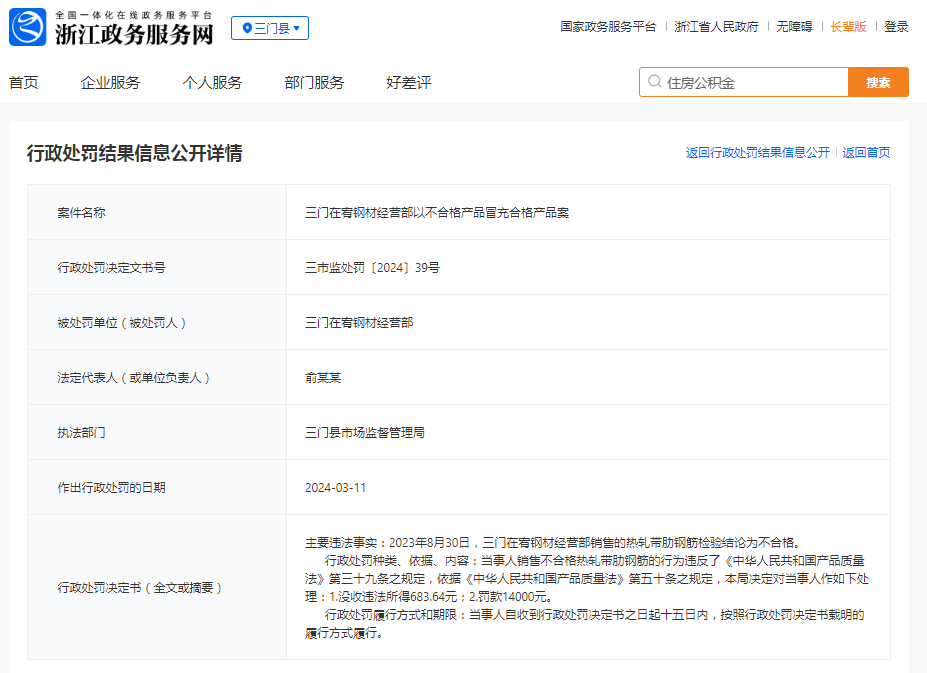Click the 住房公积金 search input field
This screenshot has width=927, height=673.
click(750, 83)
